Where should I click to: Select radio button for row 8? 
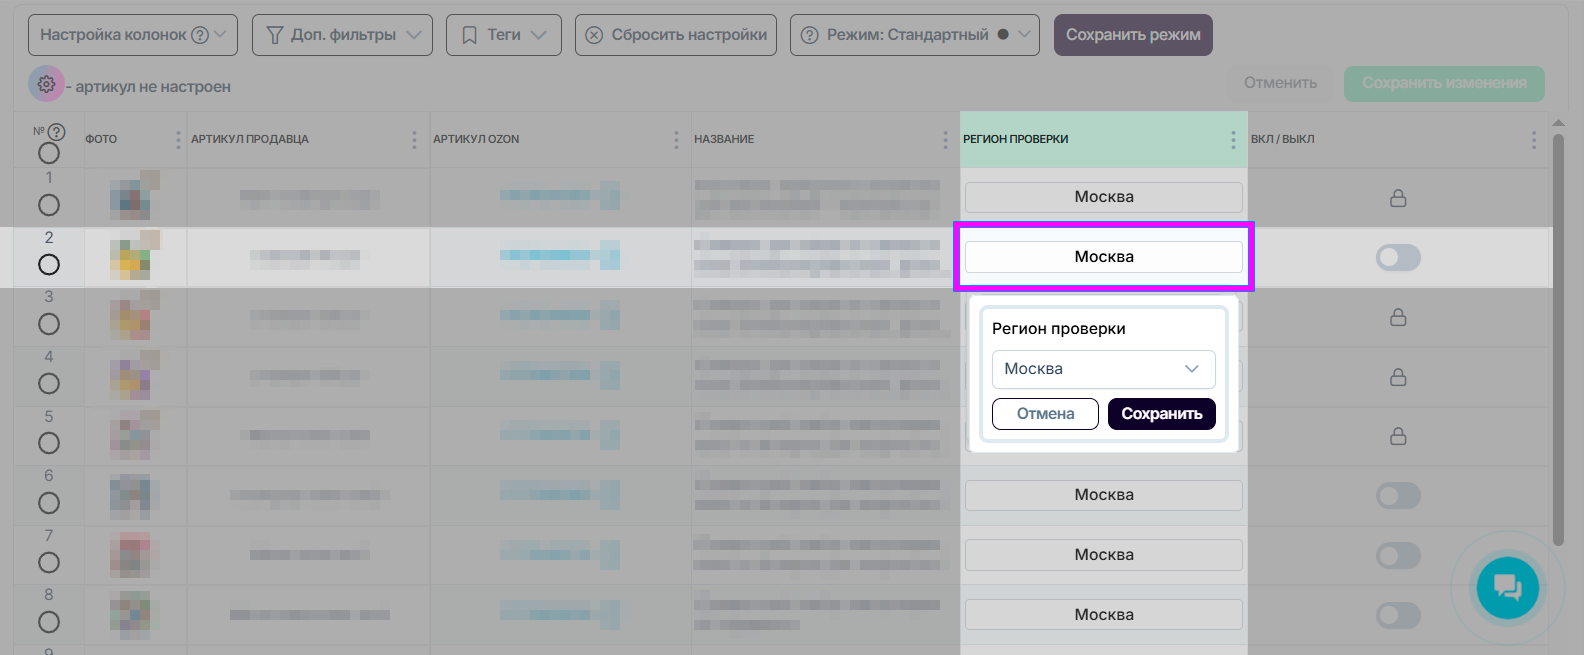[49, 622]
